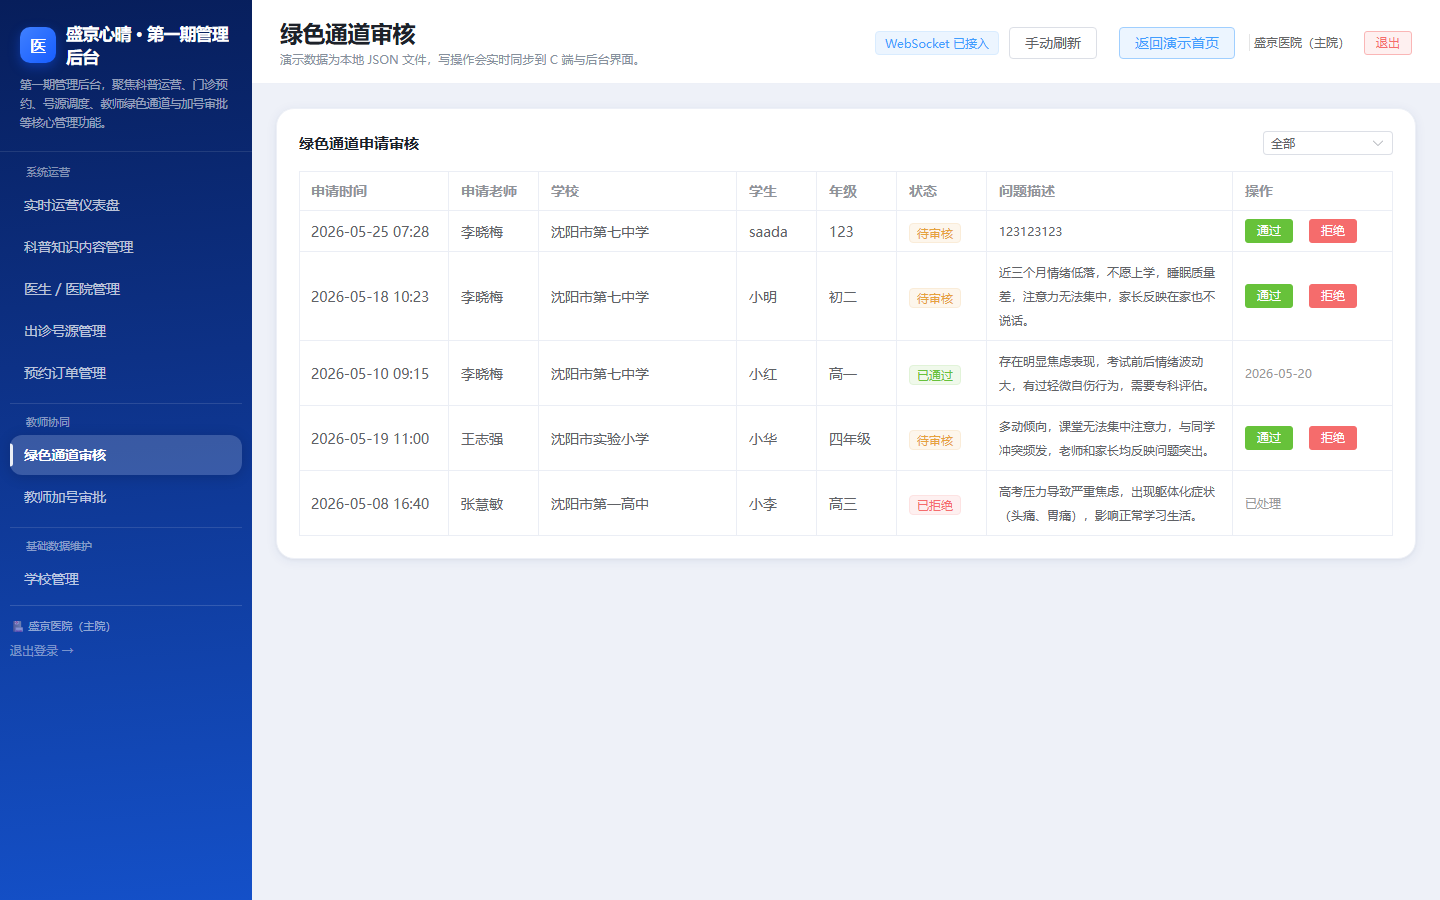Open 学校管理 under 基础数据维护
Image resolution: width=1440 pixels, height=900 pixels.
tap(126, 579)
